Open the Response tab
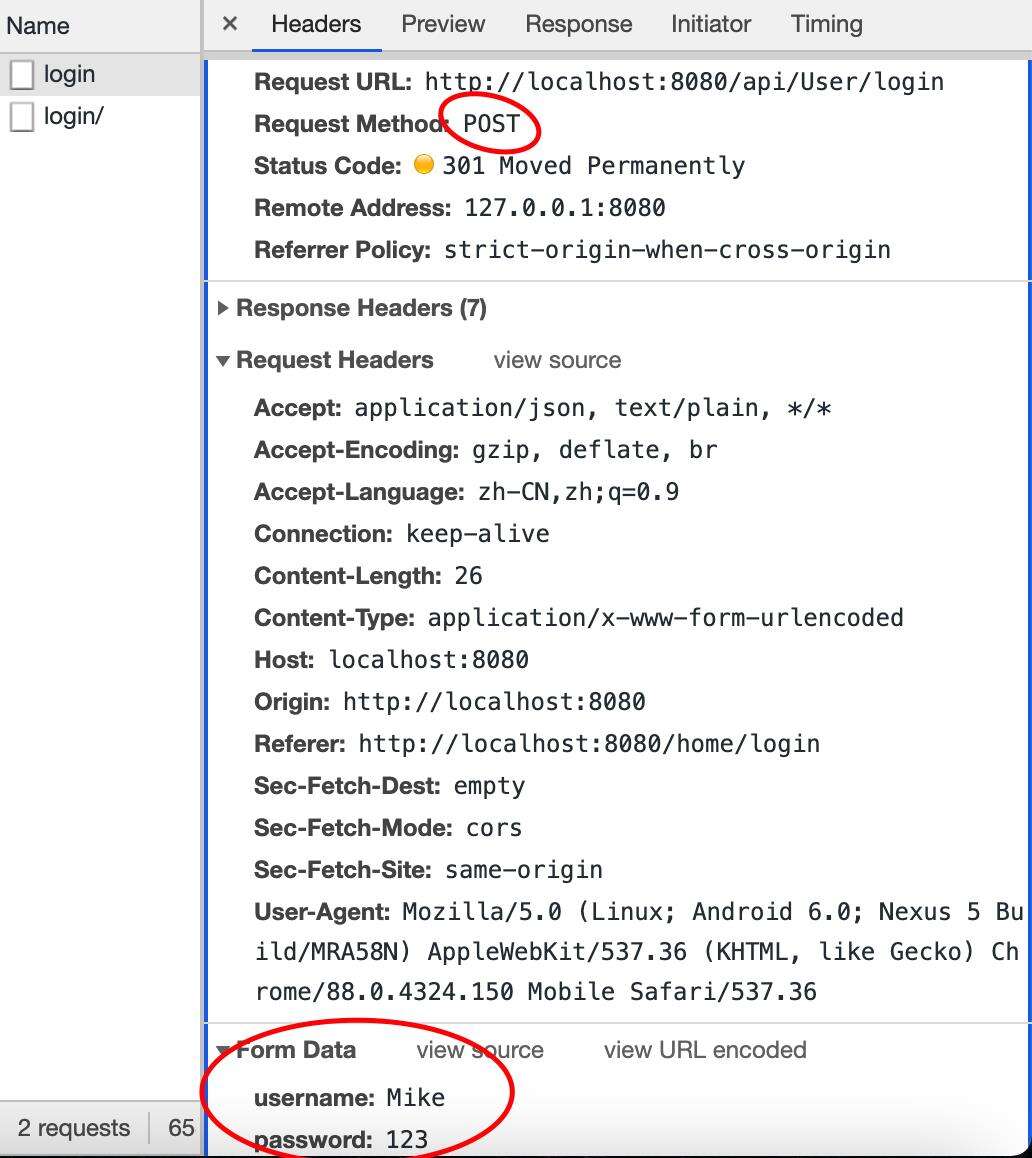 click(x=578, y=24)
